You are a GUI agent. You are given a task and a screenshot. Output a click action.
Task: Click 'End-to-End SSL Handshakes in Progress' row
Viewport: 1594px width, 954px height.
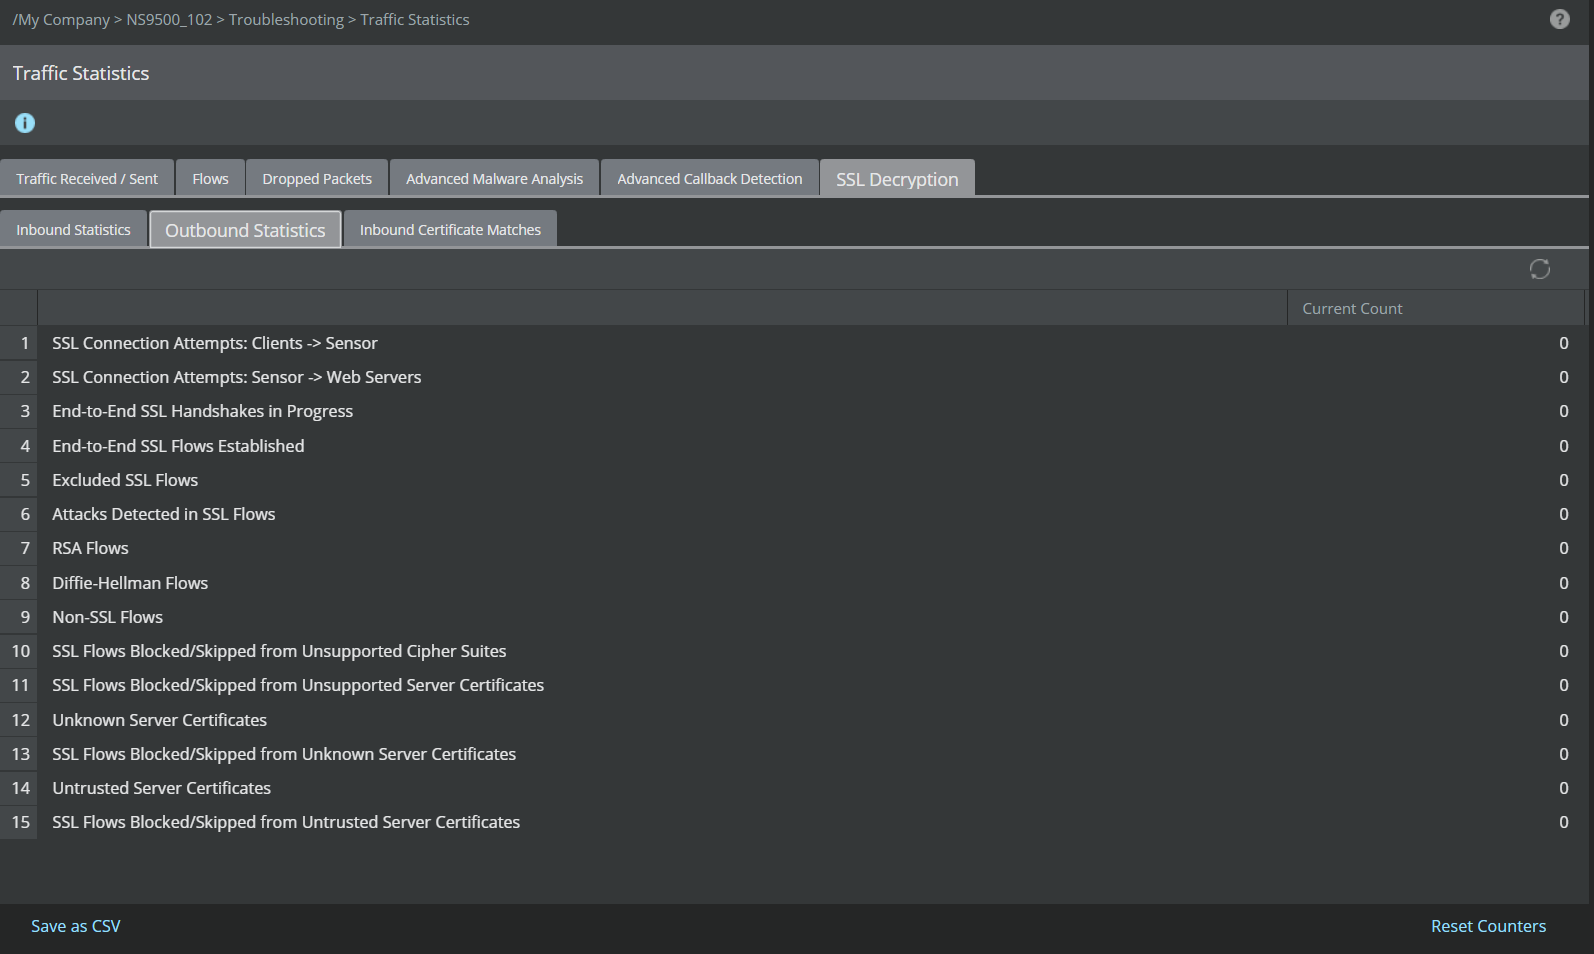792,411
